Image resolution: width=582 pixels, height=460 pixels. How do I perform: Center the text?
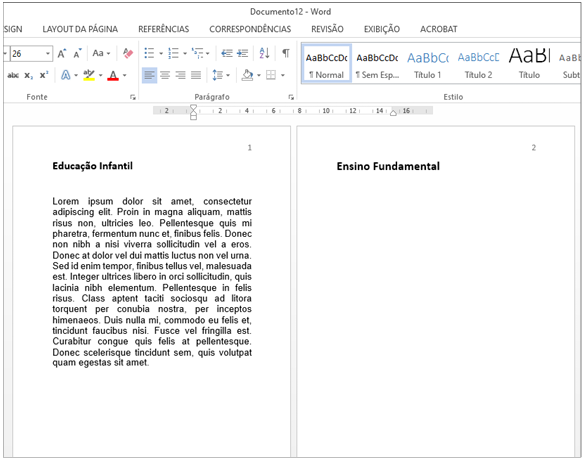click(x=165, y=75)
